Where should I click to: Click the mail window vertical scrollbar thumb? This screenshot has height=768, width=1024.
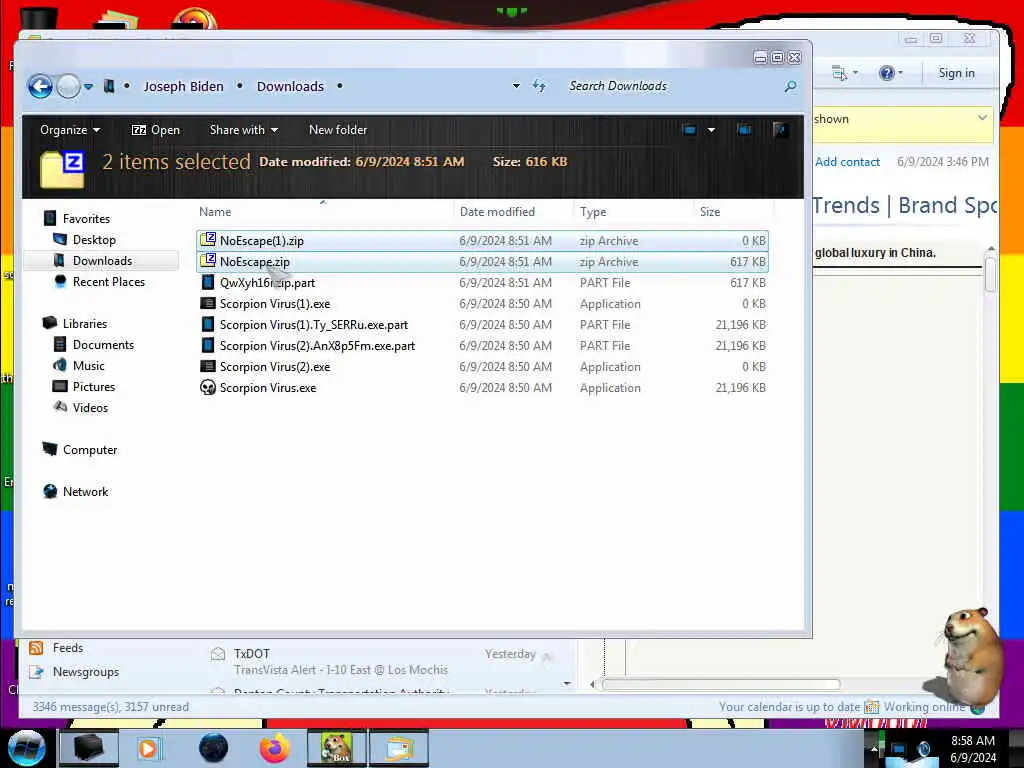[x=990, y=274]
